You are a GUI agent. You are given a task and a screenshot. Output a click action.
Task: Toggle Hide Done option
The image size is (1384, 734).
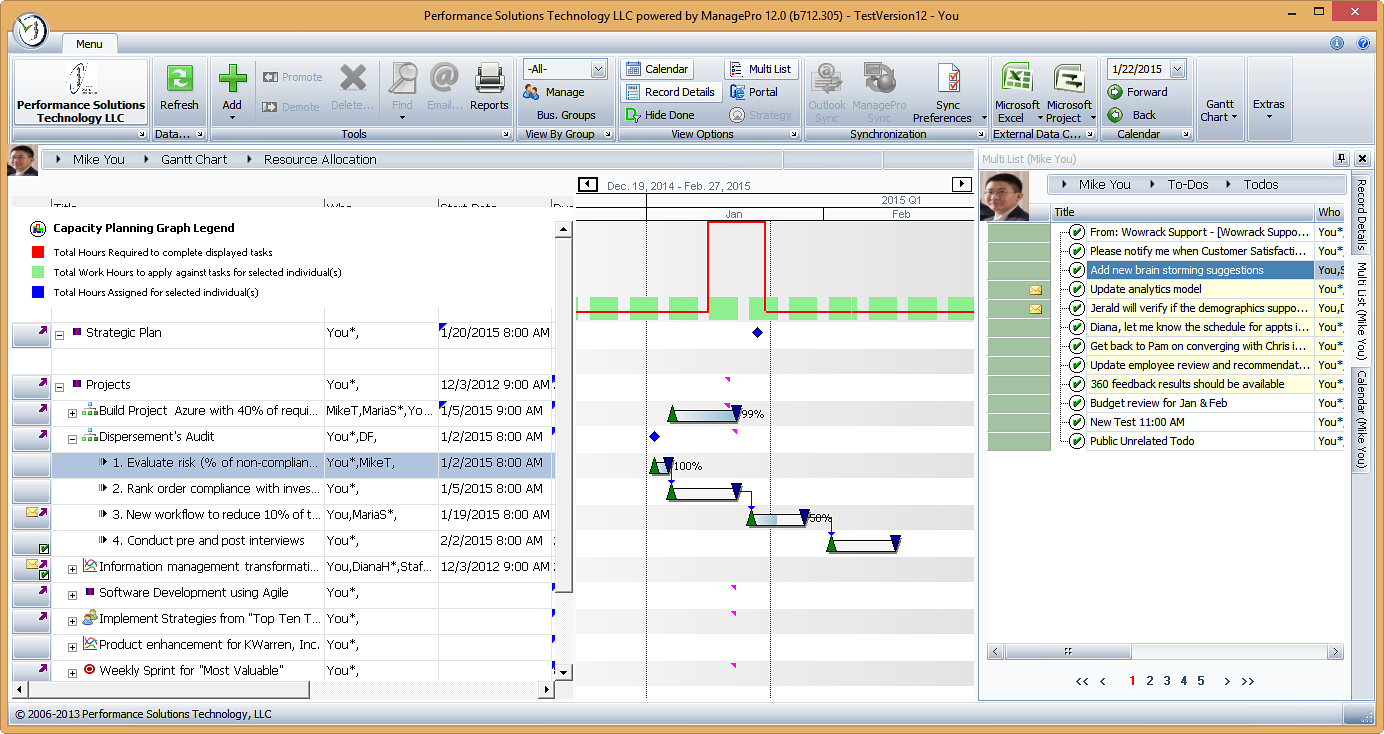click(660, 115)
